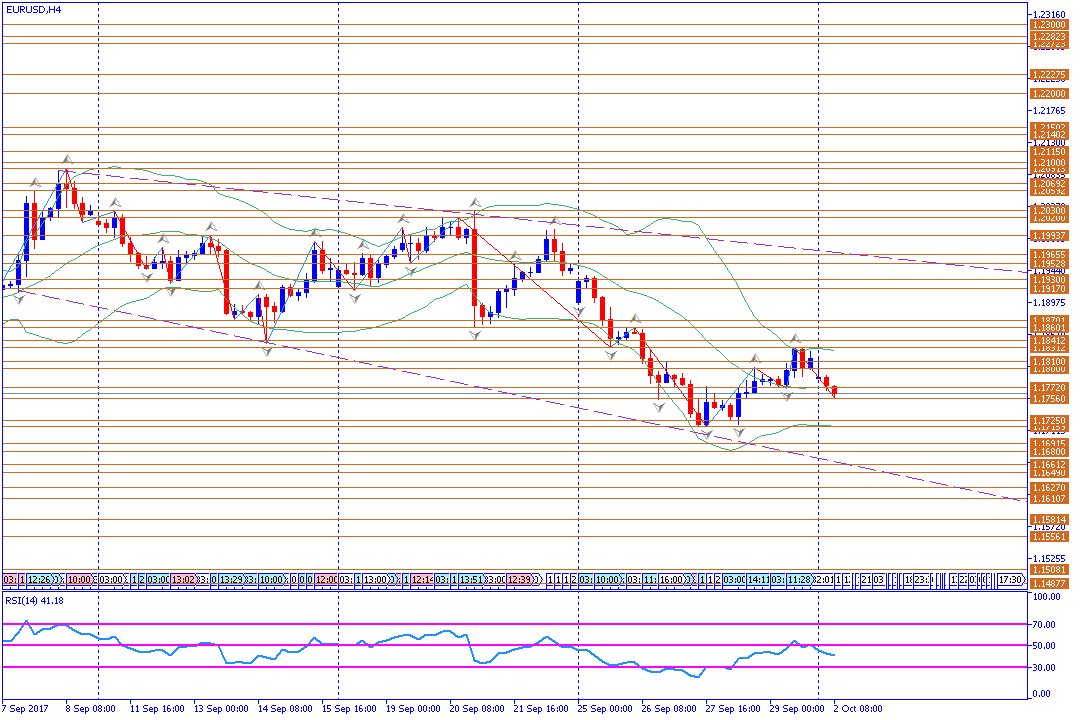Image resolution: width=1080 pixels, height=720 pixels.
Task: Click the RSI 70.00 level value
Action: (1044, 624)
